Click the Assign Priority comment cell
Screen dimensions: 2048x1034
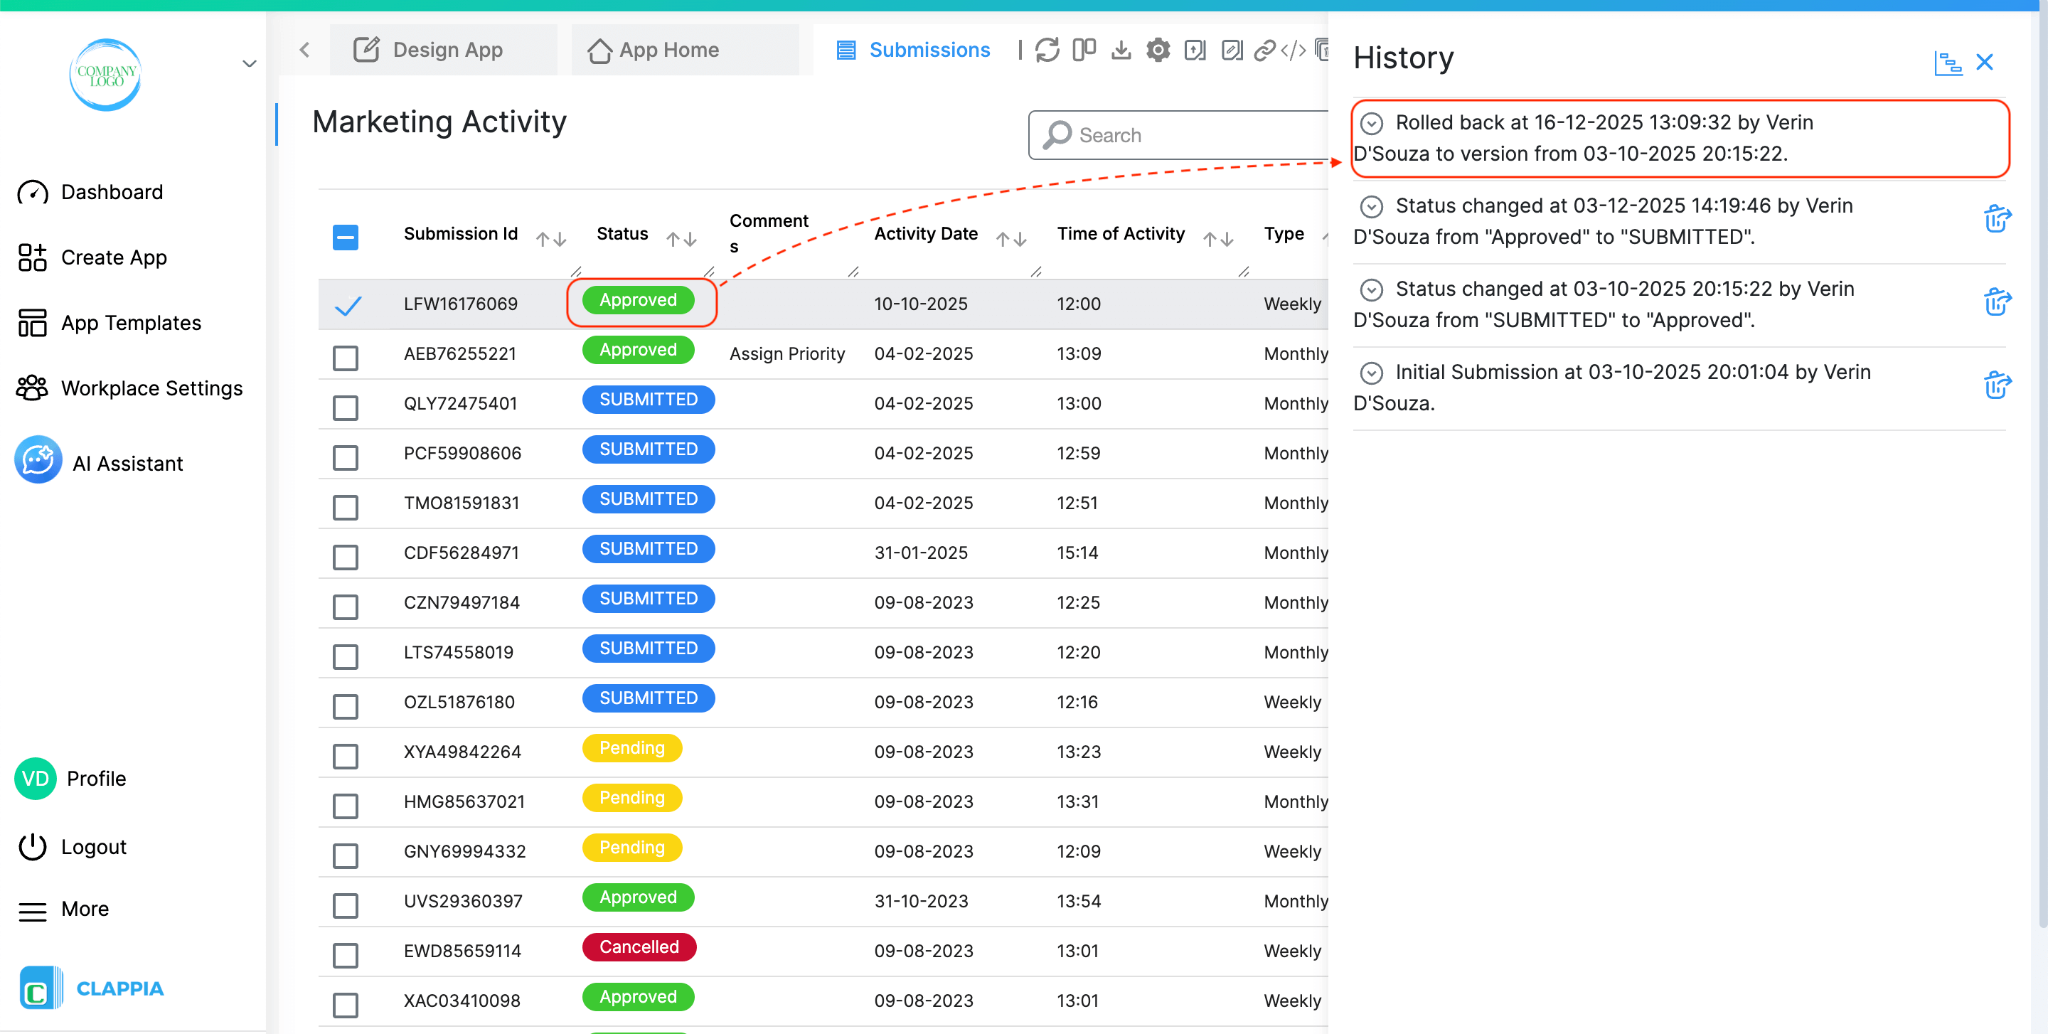click(x=787, y=354)
